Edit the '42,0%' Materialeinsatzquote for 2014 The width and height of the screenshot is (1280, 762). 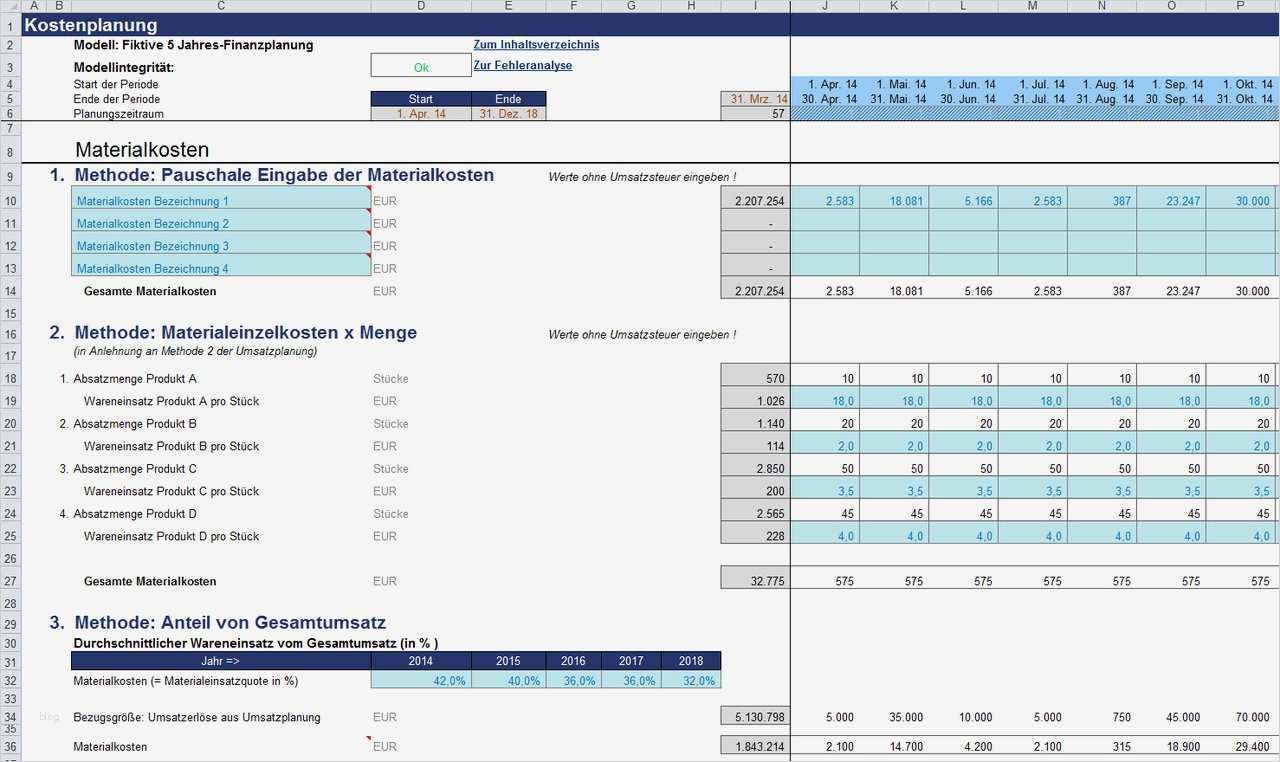click(x=421, y=680)
